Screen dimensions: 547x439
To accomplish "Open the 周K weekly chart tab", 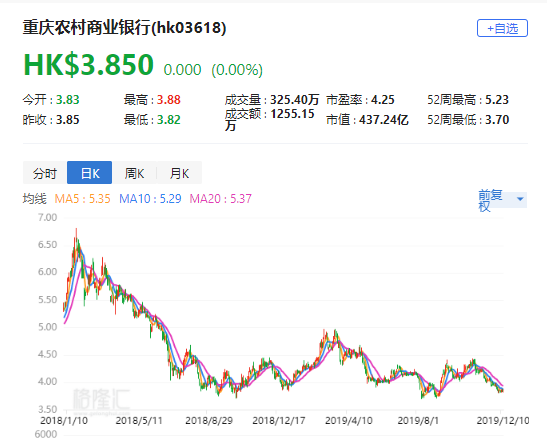I will tap(134, 173).
